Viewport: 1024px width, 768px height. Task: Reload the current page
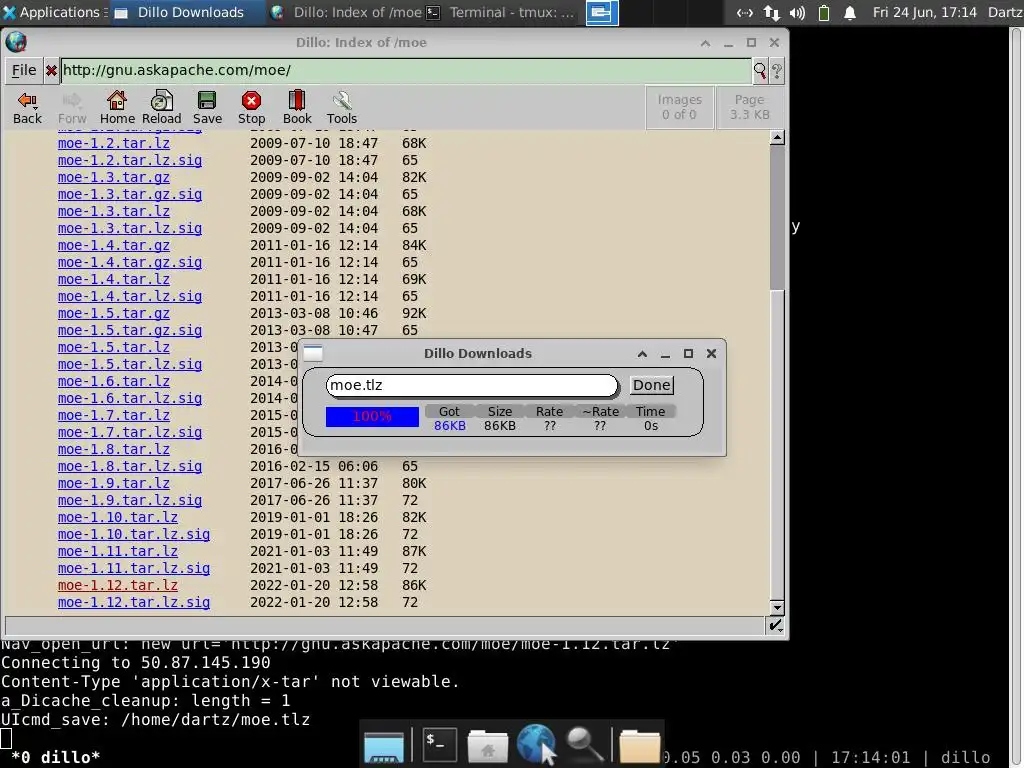(161, 108)
